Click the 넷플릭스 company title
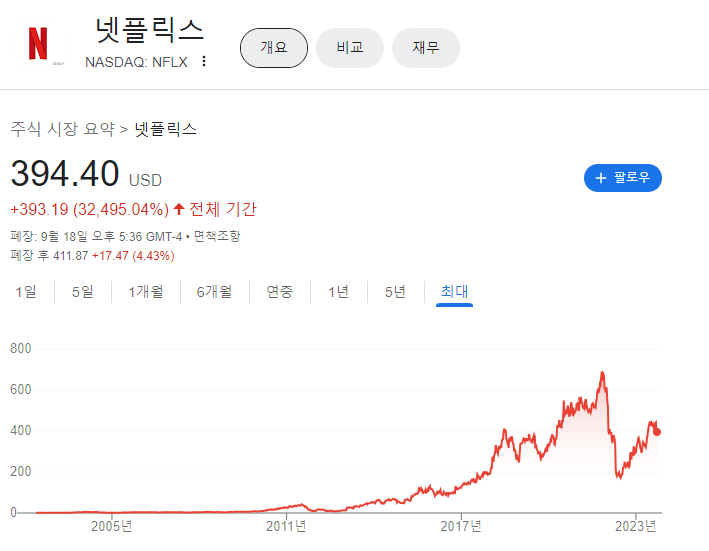The image size is (709, 551). pos(150,31)
